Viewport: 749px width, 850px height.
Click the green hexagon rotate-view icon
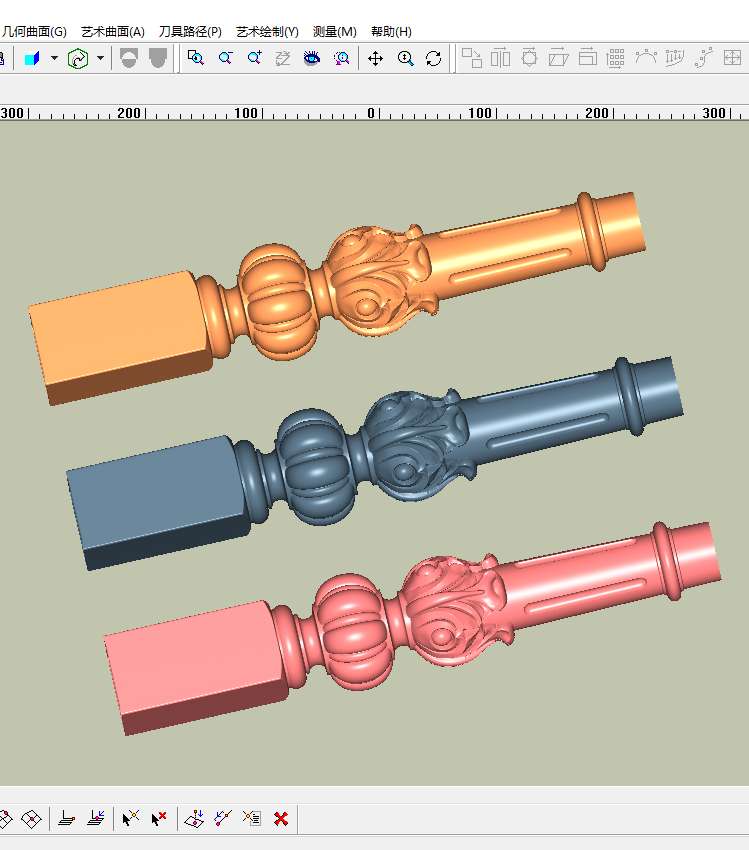[78, 58]
